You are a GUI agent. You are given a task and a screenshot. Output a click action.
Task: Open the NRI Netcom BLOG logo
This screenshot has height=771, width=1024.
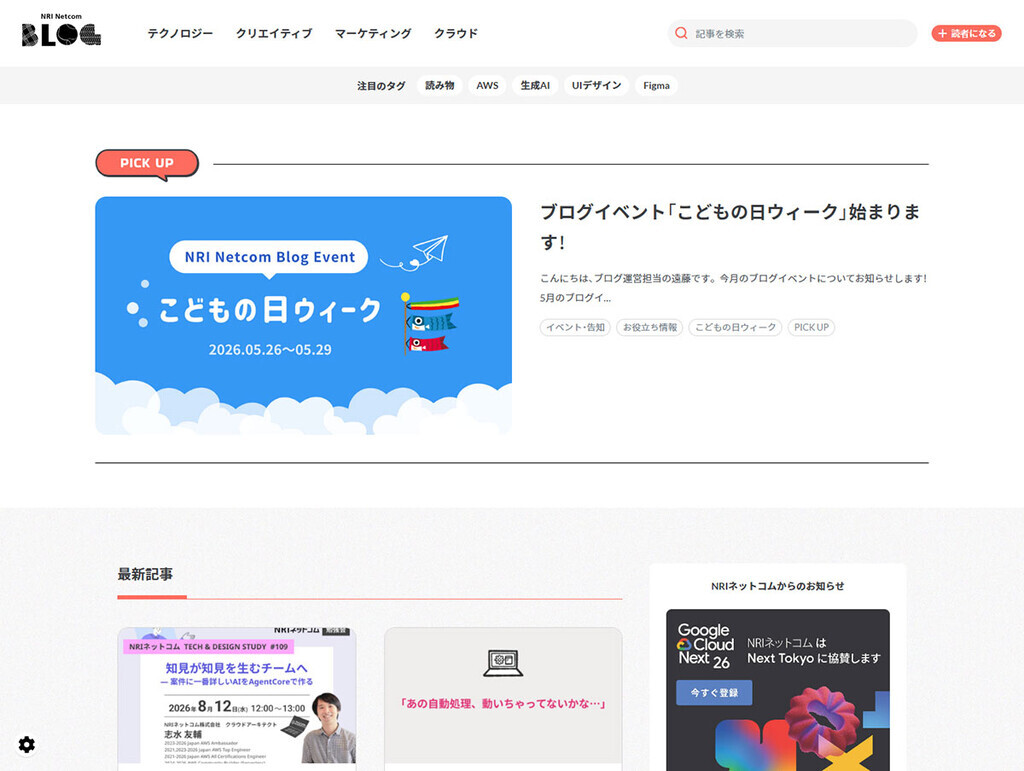coord(61,31)
